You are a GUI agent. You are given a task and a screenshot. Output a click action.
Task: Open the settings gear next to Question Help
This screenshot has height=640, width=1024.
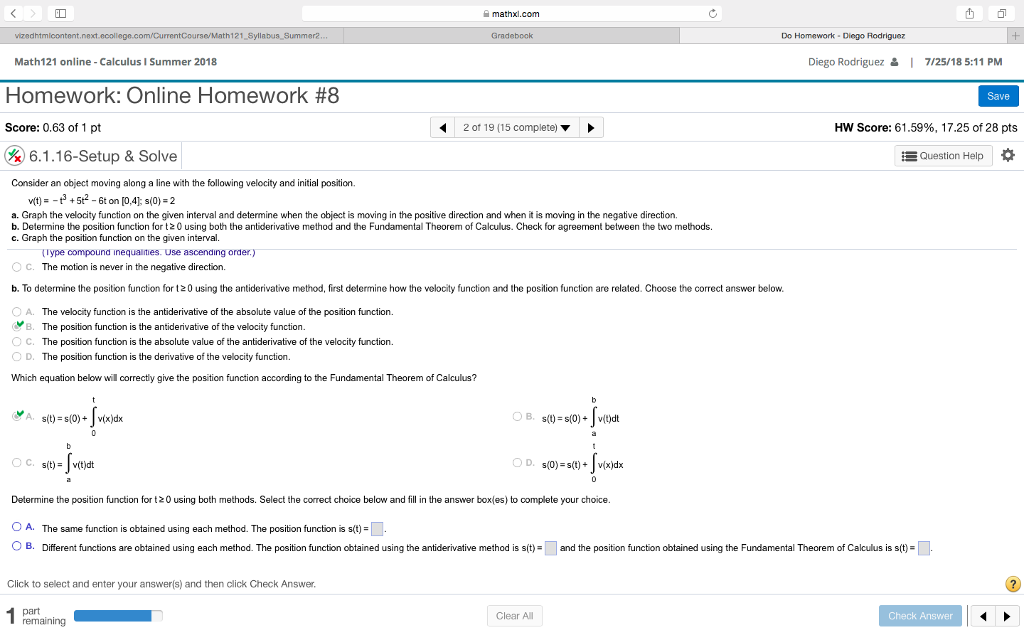pyautogui.click(x=1008, y=155)
